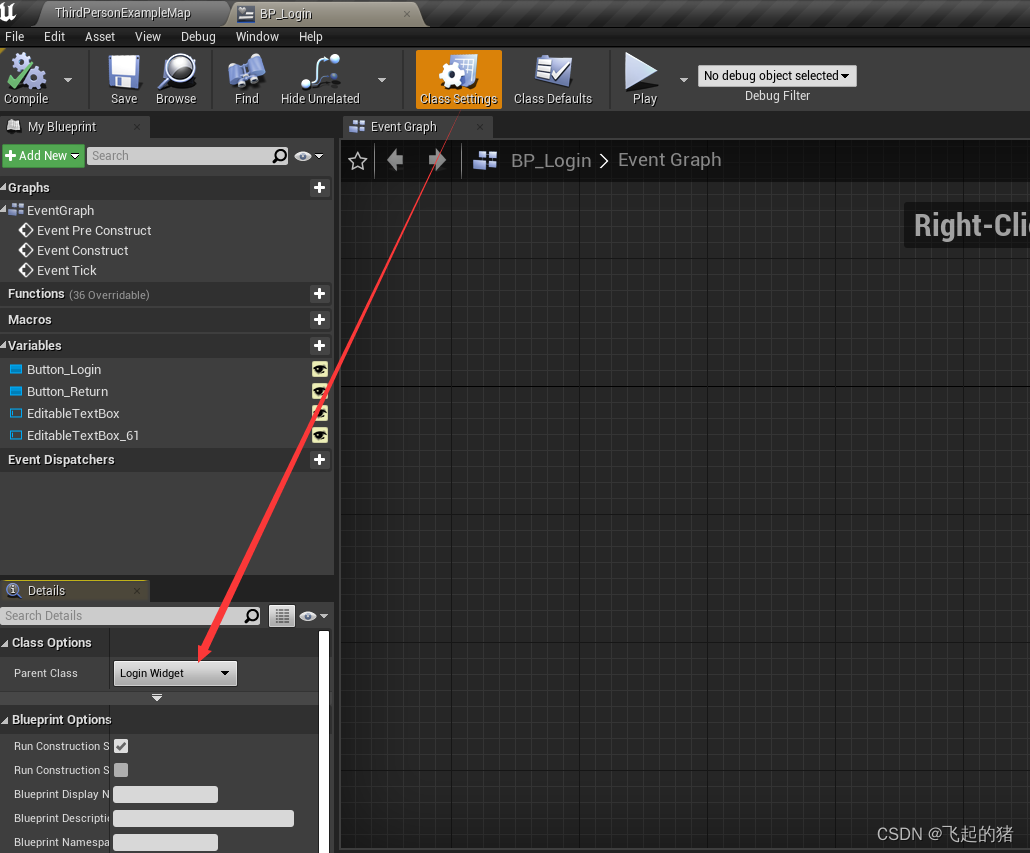The height and width of the screenshot is (853, 1030).
Task: Add a new Variable with the plus button
Action: [319, 345]
